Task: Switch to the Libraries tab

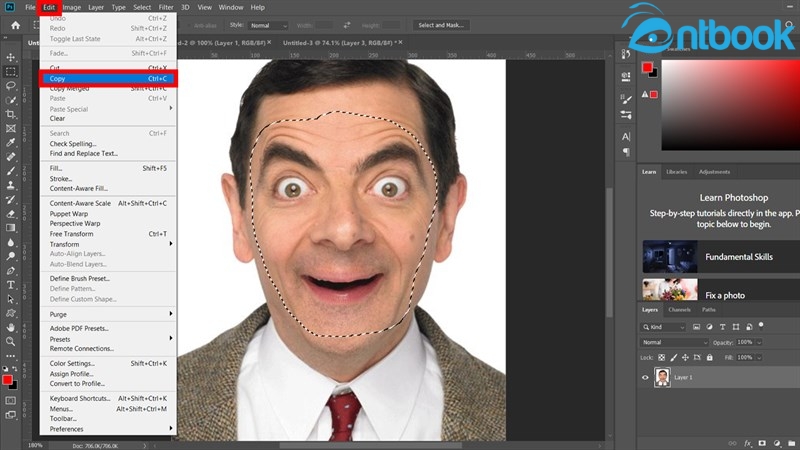Action: click(677, 172)
